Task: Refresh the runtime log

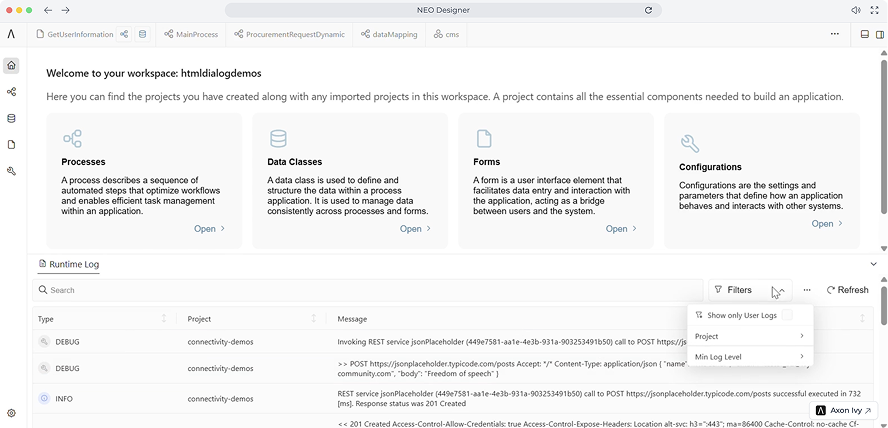Action: click(847, 290)
